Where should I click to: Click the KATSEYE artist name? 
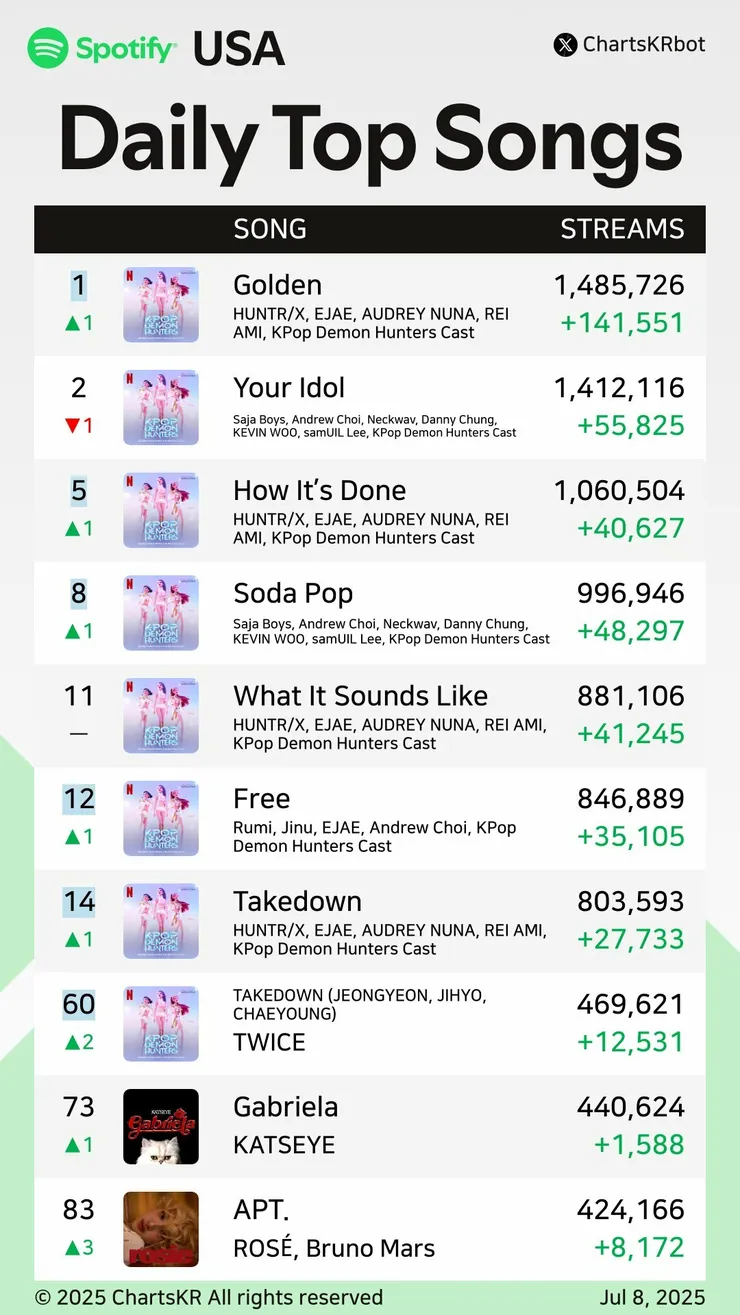(284, 1145)
